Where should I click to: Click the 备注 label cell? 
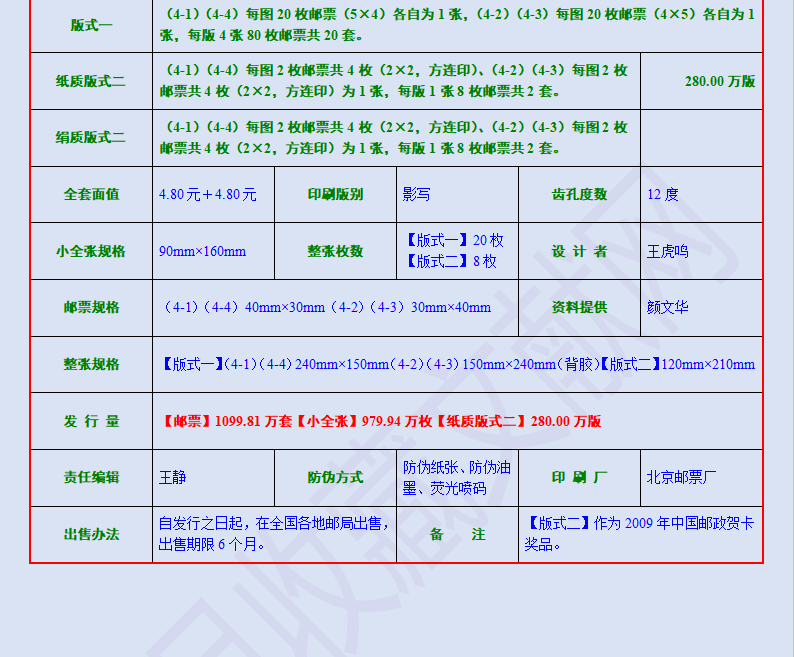tap(457, 534)
